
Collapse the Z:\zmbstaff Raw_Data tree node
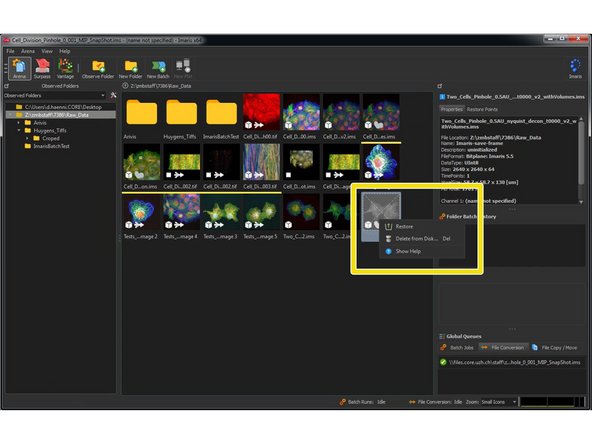(10, 115)
